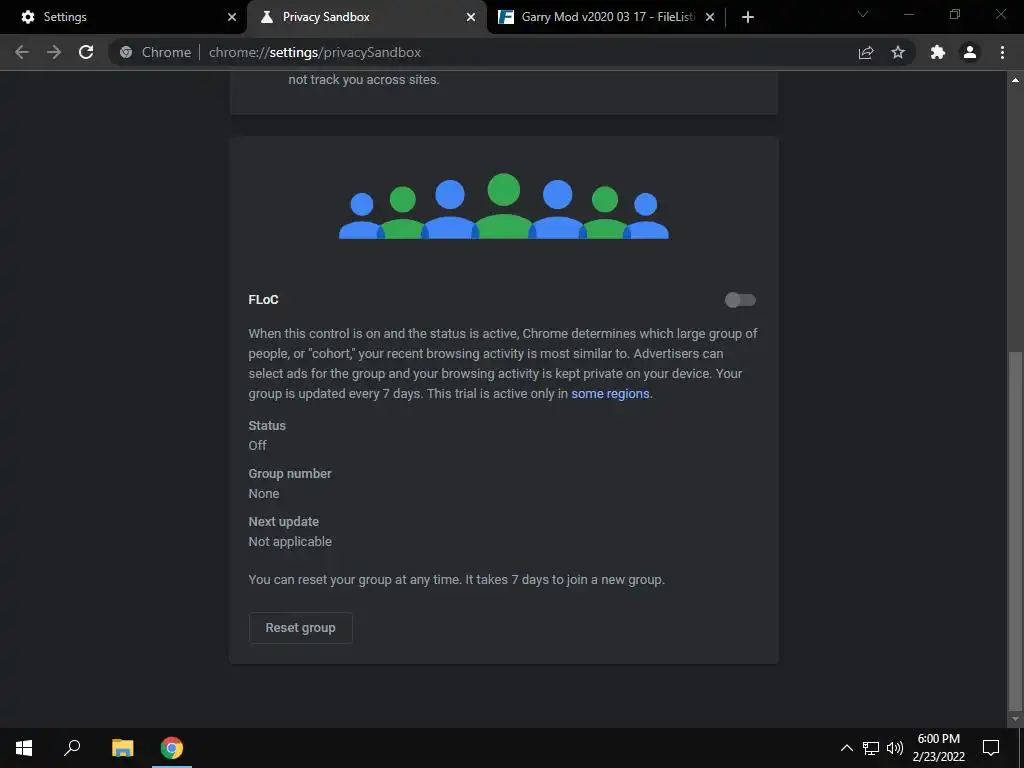Click the page vertical scrollbar thumb
The width and height of the screenshot is (1024, 768).
(x=1015, y=530)
